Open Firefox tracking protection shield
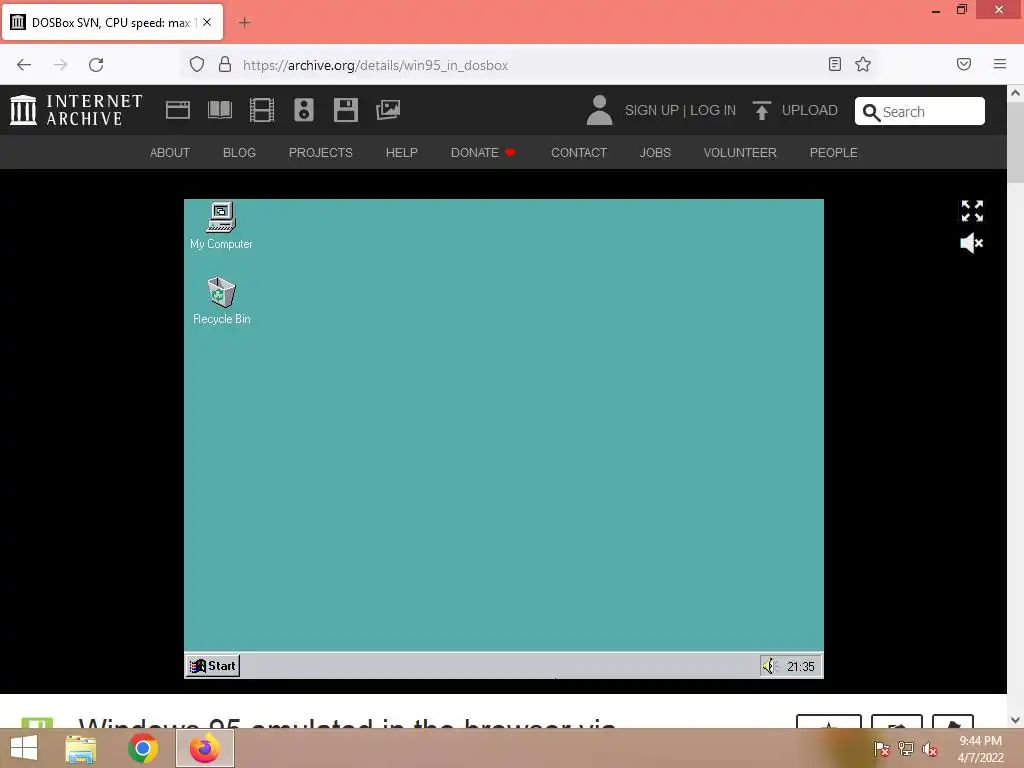 click(x=197, y=64)
